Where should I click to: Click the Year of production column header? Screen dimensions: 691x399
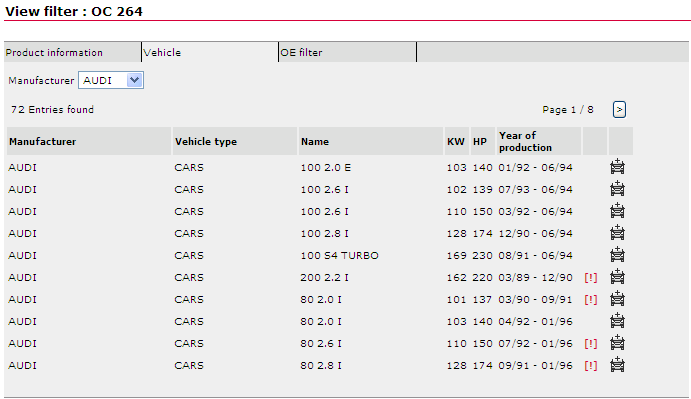539,142
